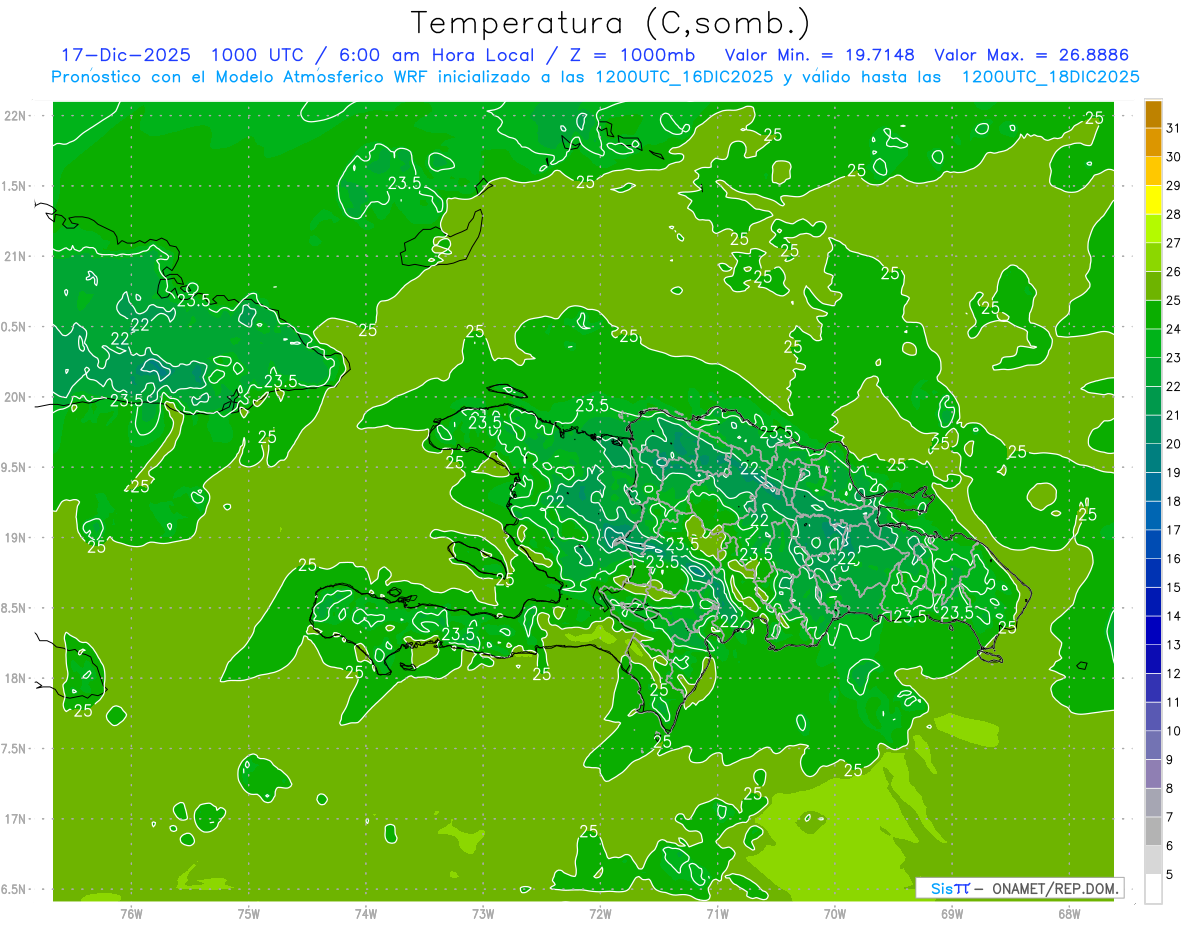Click the "1.5N" latitude axis label
The image size is (1200, 927).
click(x=15, y=186)
